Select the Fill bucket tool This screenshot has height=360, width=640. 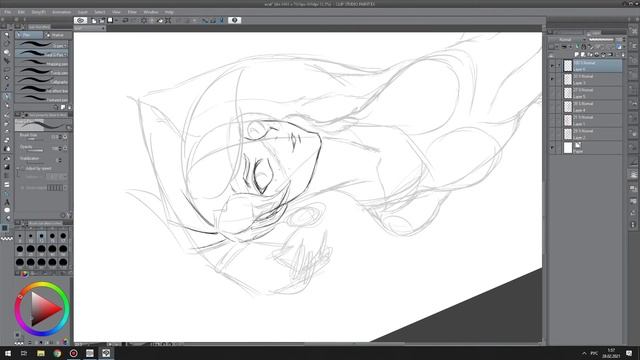tap(7, 158)
